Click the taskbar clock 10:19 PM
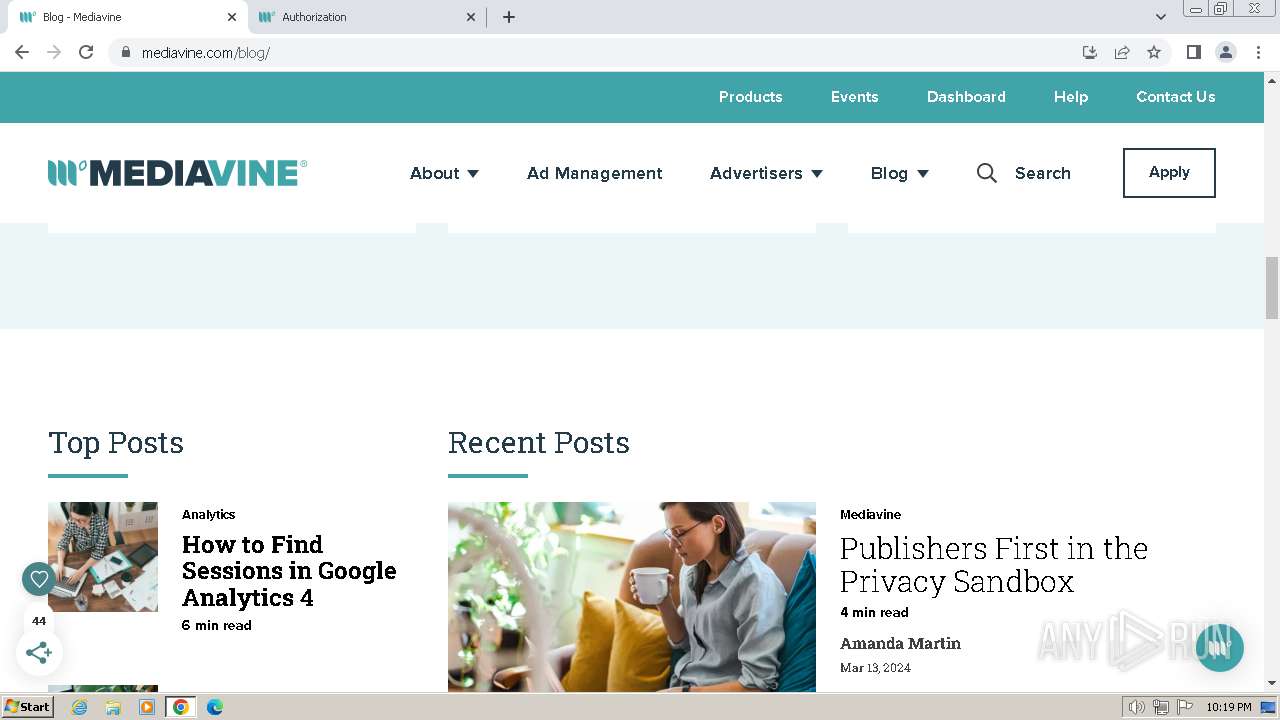This screenshot has width=1280, height=720. tap(1228, 707)
